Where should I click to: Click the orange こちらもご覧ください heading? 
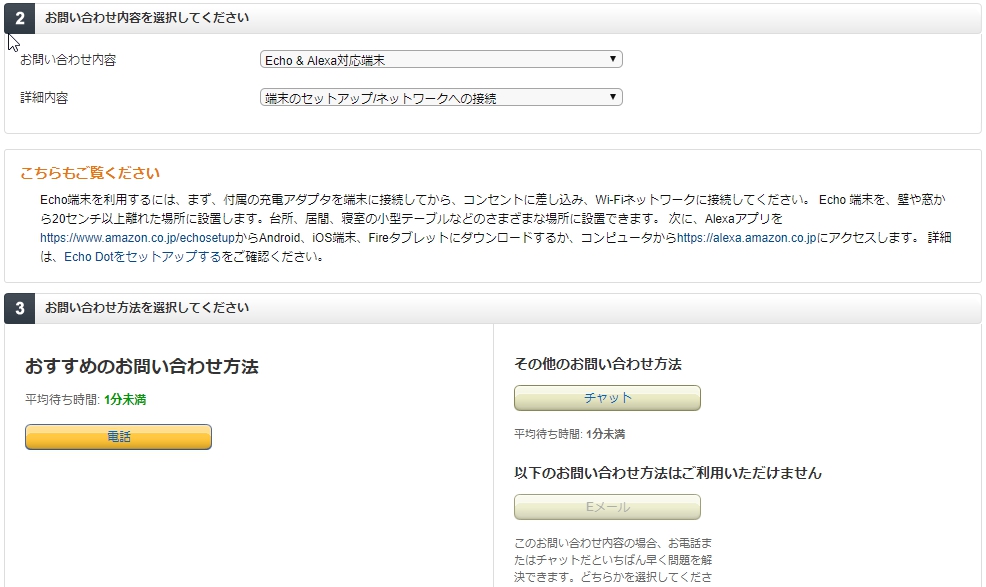(90, 173)
